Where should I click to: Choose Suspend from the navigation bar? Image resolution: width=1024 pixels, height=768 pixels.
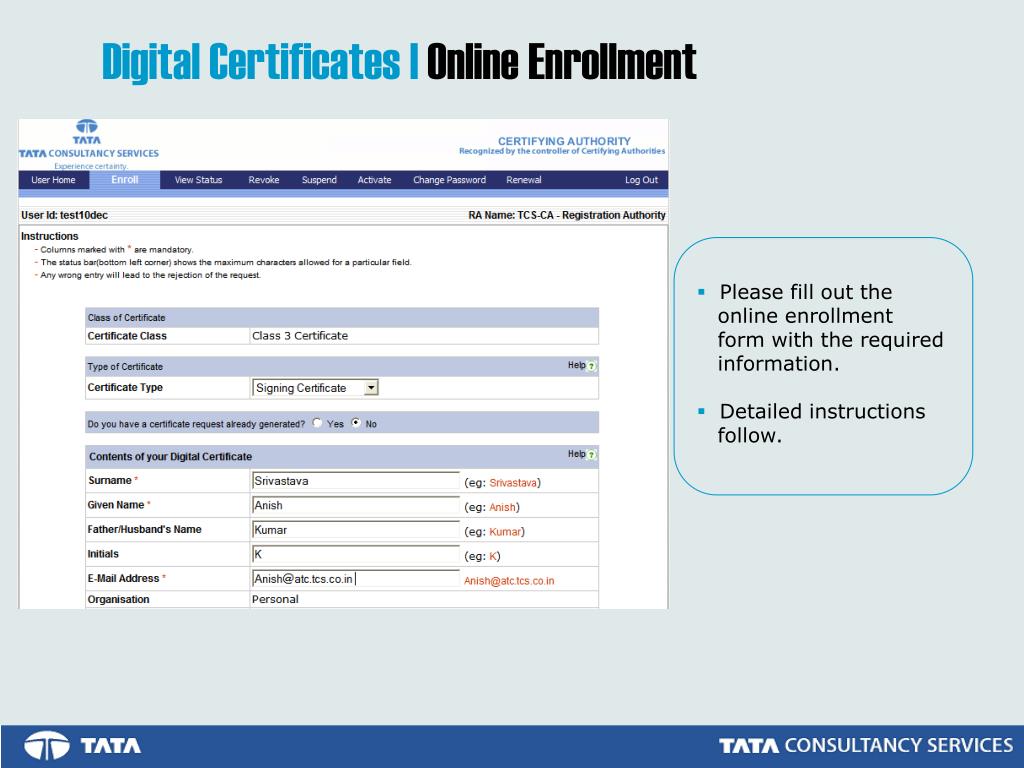tap(319, 180)
